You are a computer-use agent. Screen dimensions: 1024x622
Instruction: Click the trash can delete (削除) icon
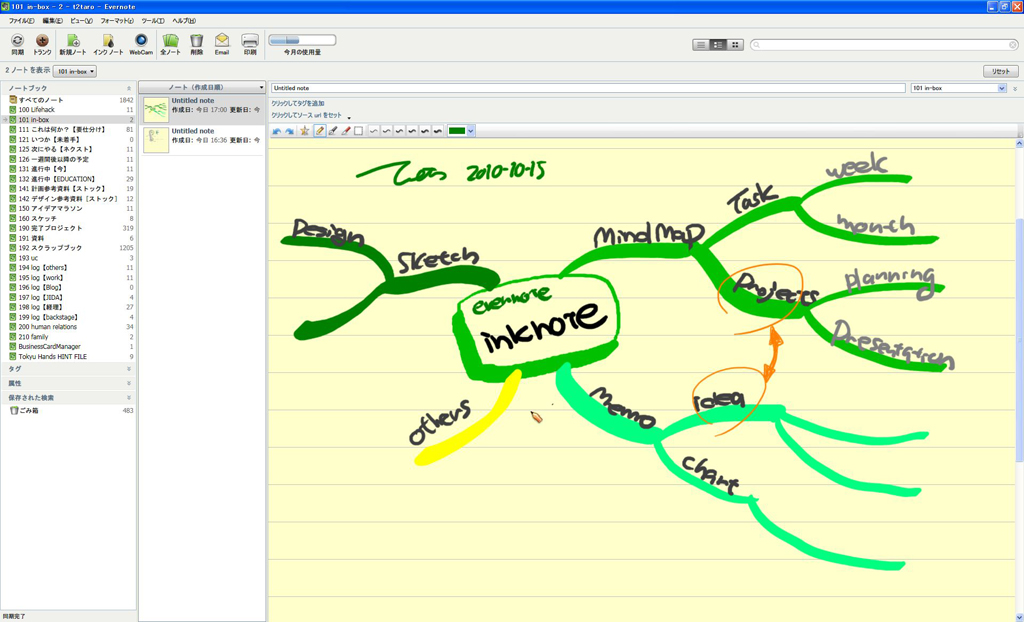(x=196, y=42)
